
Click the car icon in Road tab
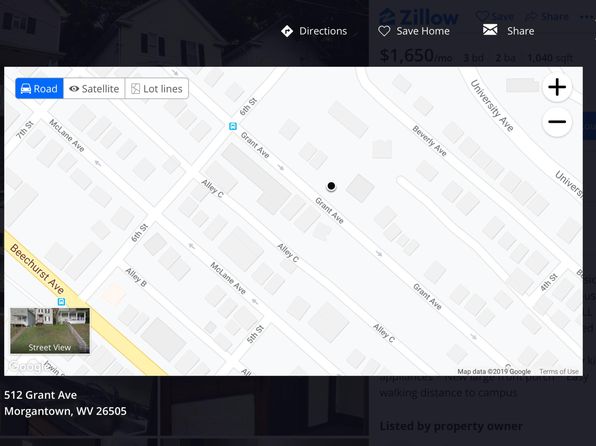26,89
